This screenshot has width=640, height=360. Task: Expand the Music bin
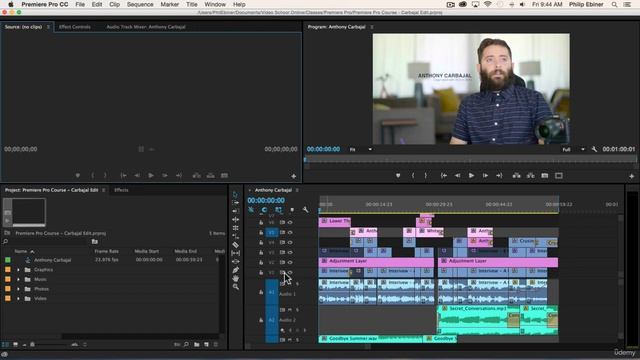pos(18,280)
